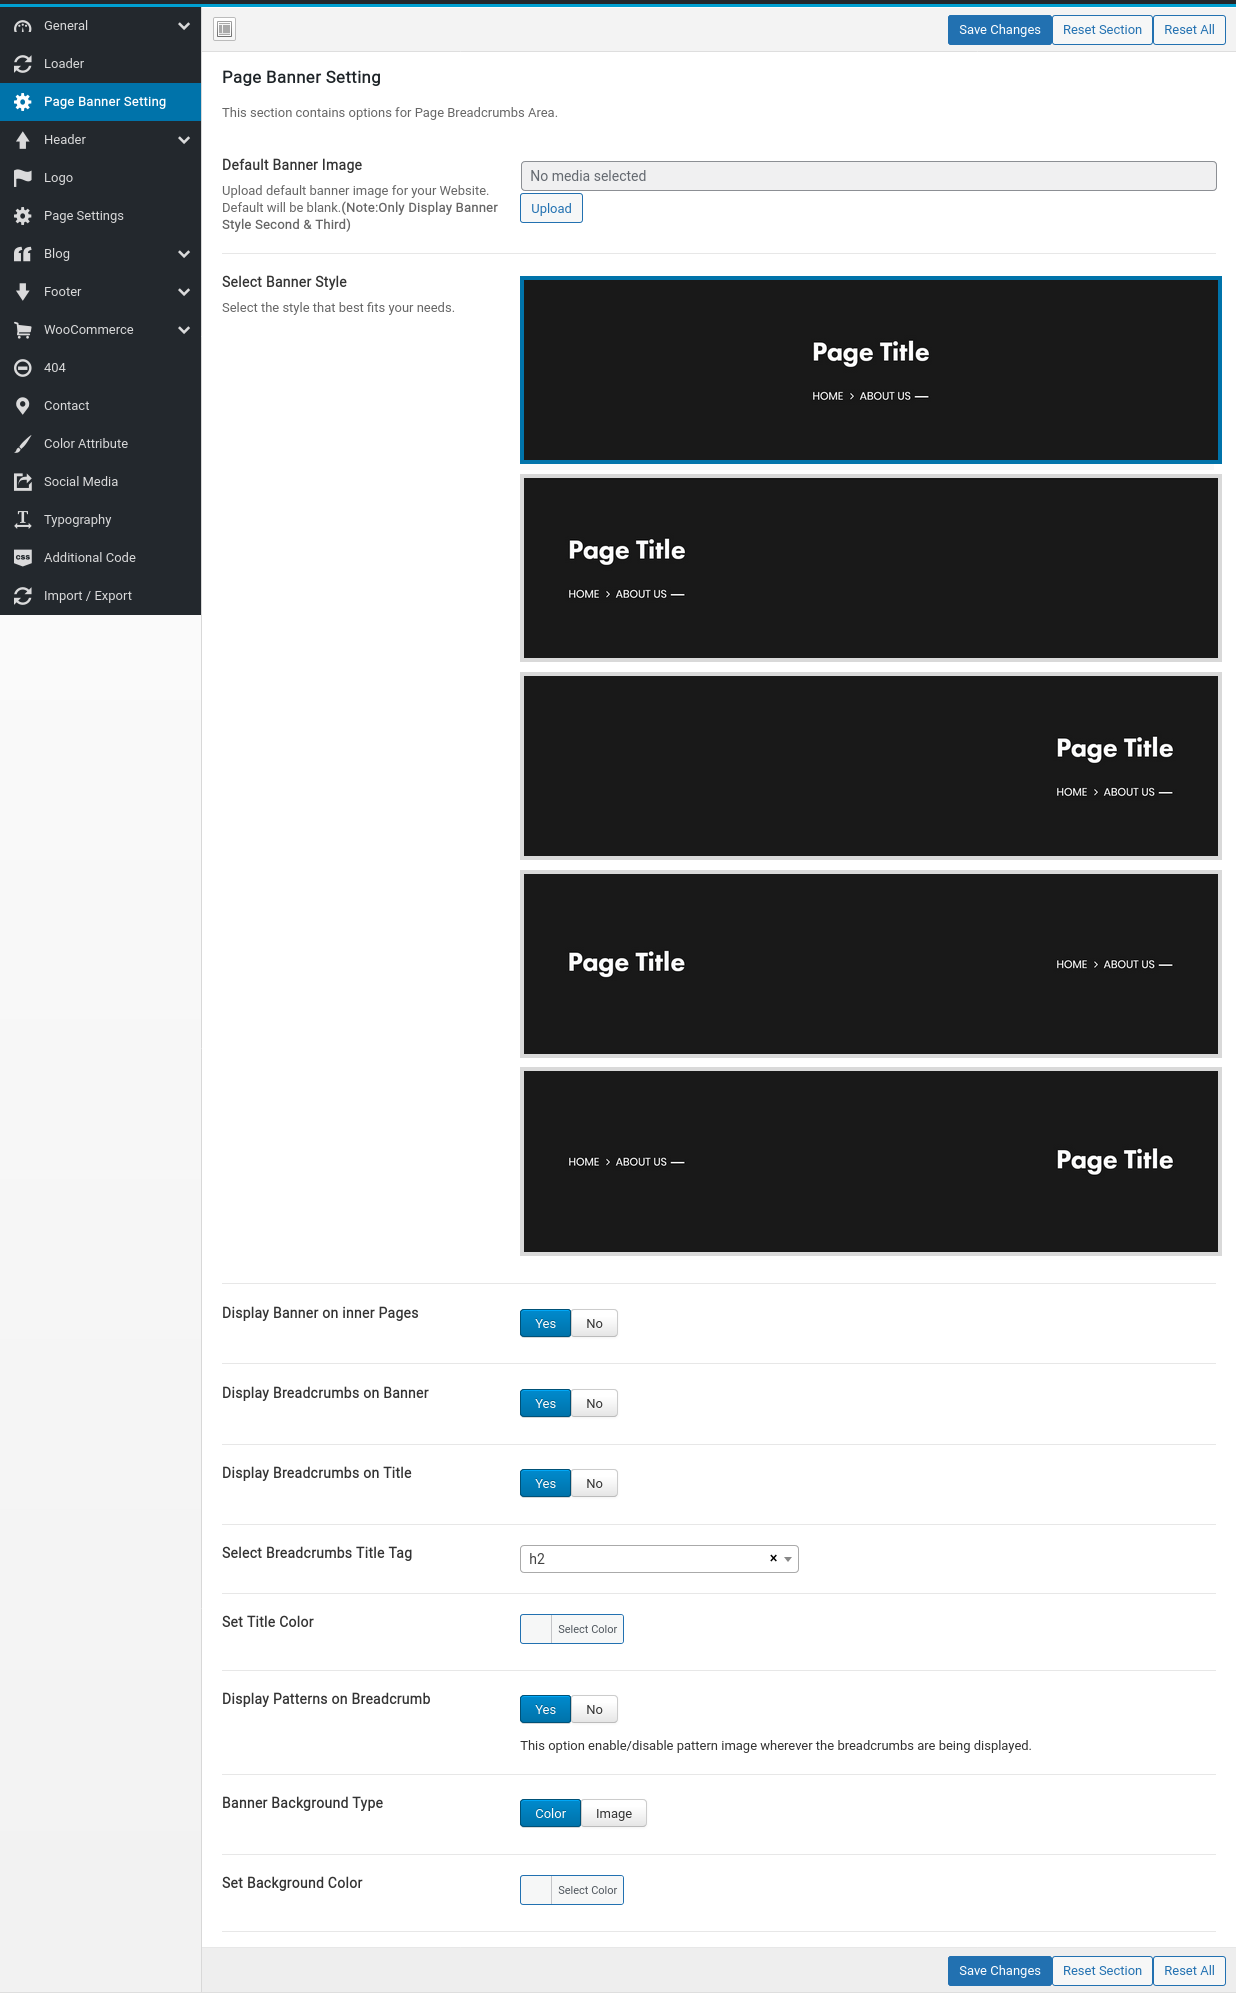Image resolution: width=1236 pixels, height=1993 pixels.
Task: Select the right-aligned Page Title banner style
Action: tap(871, 766)
